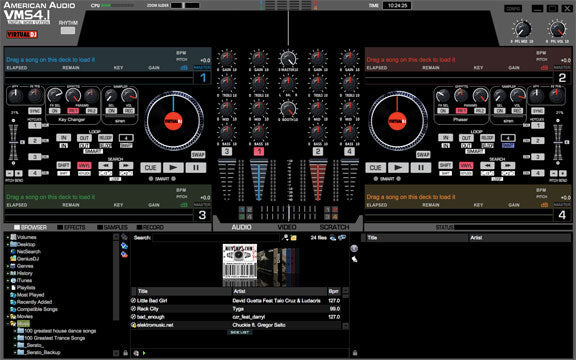This screenshot has width=576, height=360.
Task: Click the NetSearch globe icon
Action: click(13, 252)
